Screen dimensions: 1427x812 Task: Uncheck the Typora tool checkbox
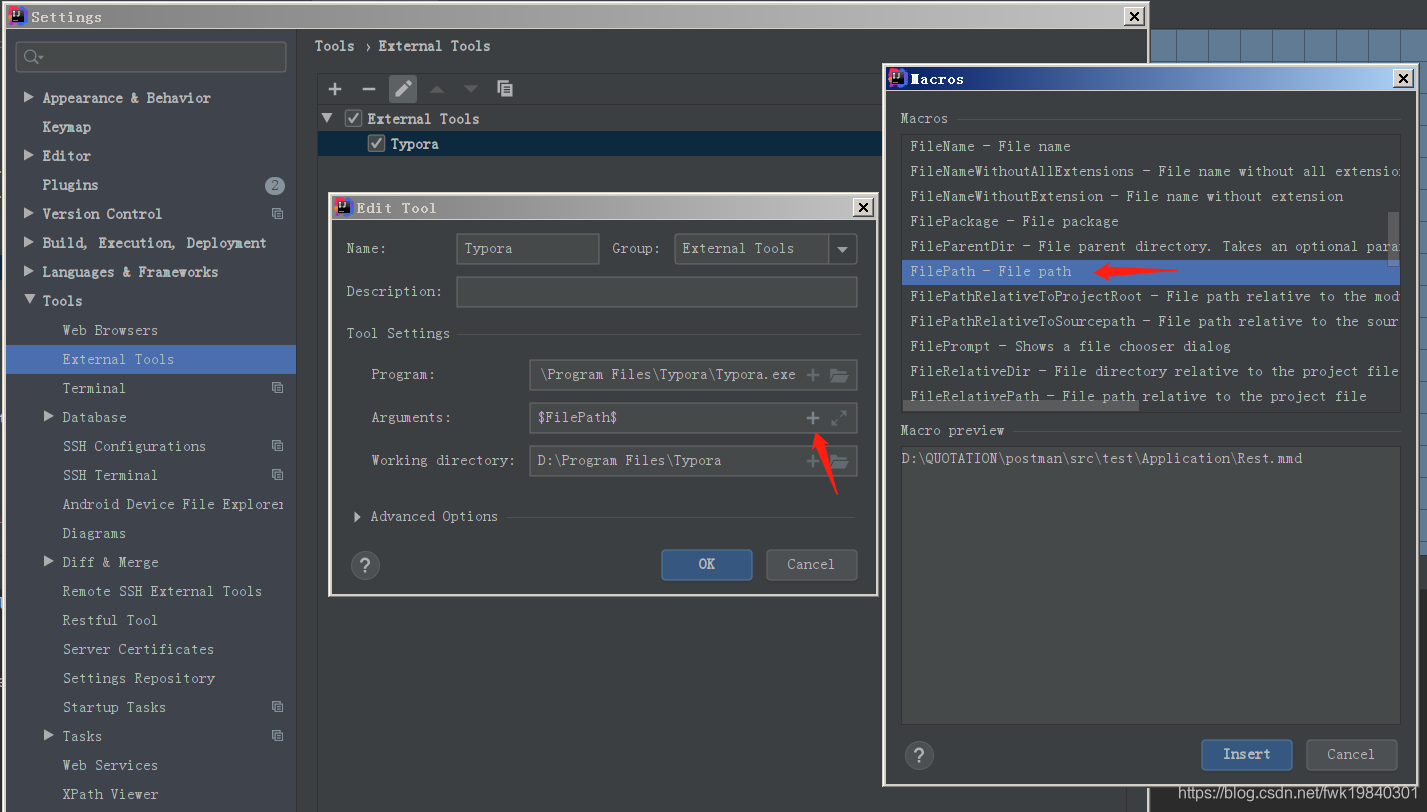[x=376, y=143]
